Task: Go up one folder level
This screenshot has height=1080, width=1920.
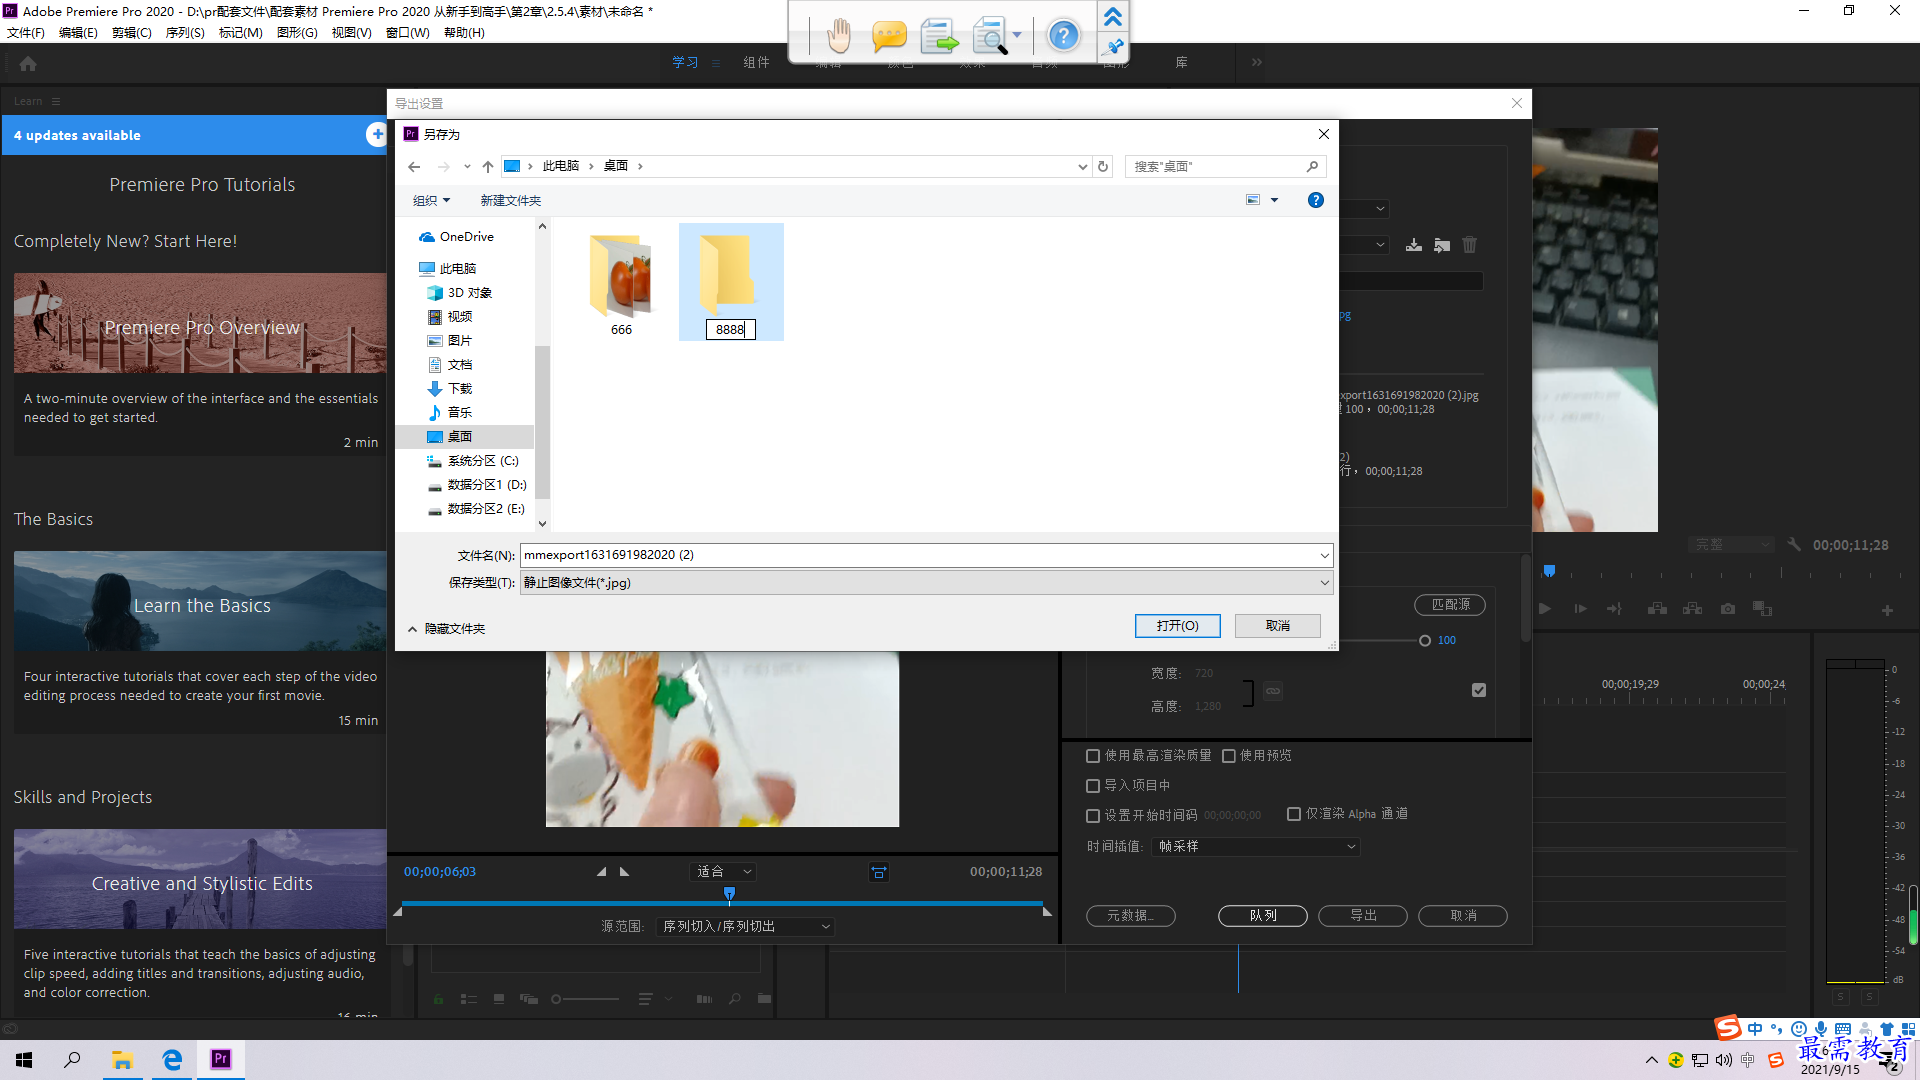Action: tap(488, 166)
